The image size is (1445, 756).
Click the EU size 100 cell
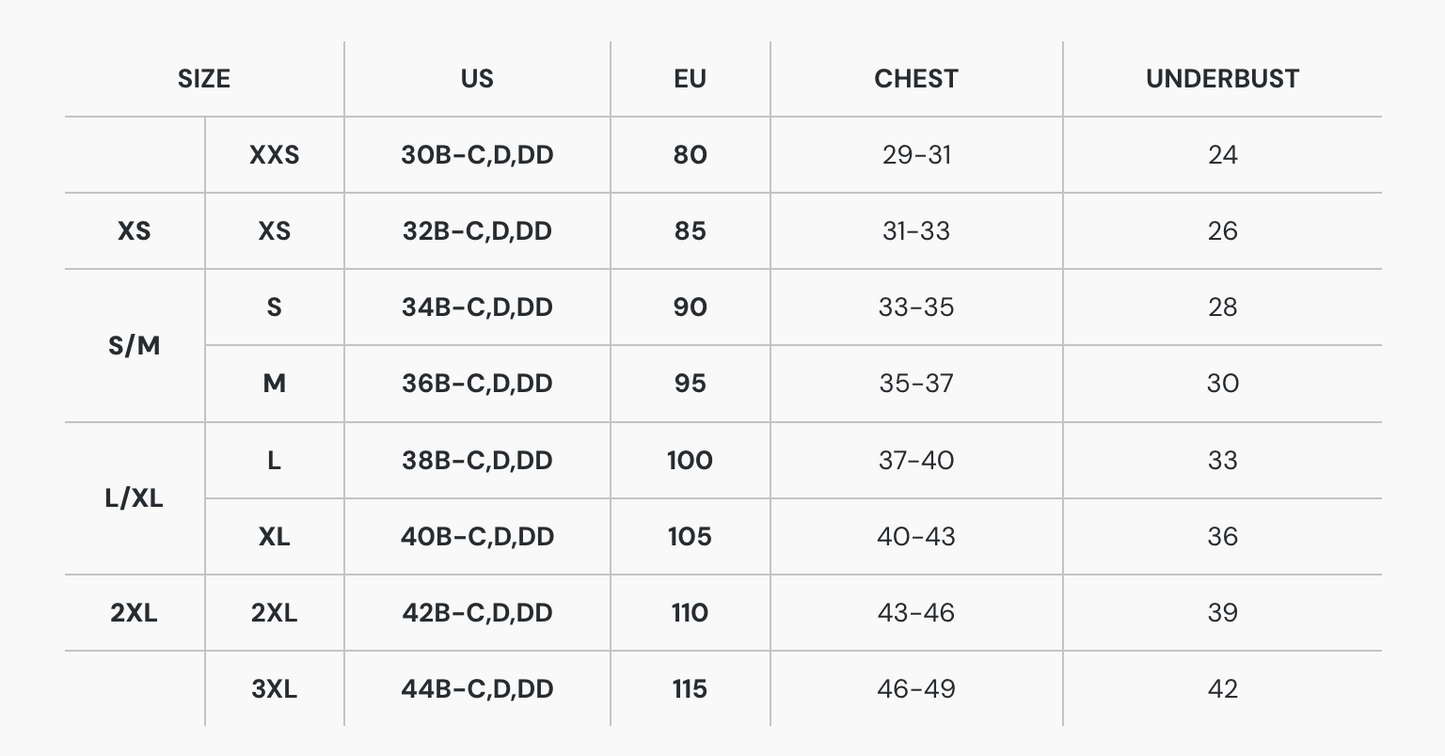[690, 460]
